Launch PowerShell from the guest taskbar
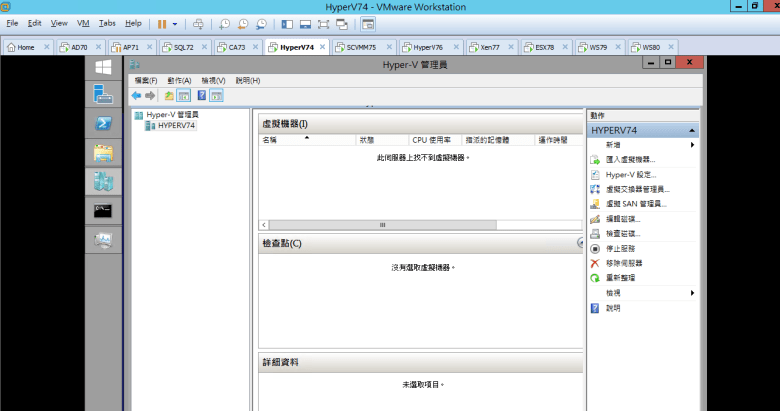 click(103, 123)
